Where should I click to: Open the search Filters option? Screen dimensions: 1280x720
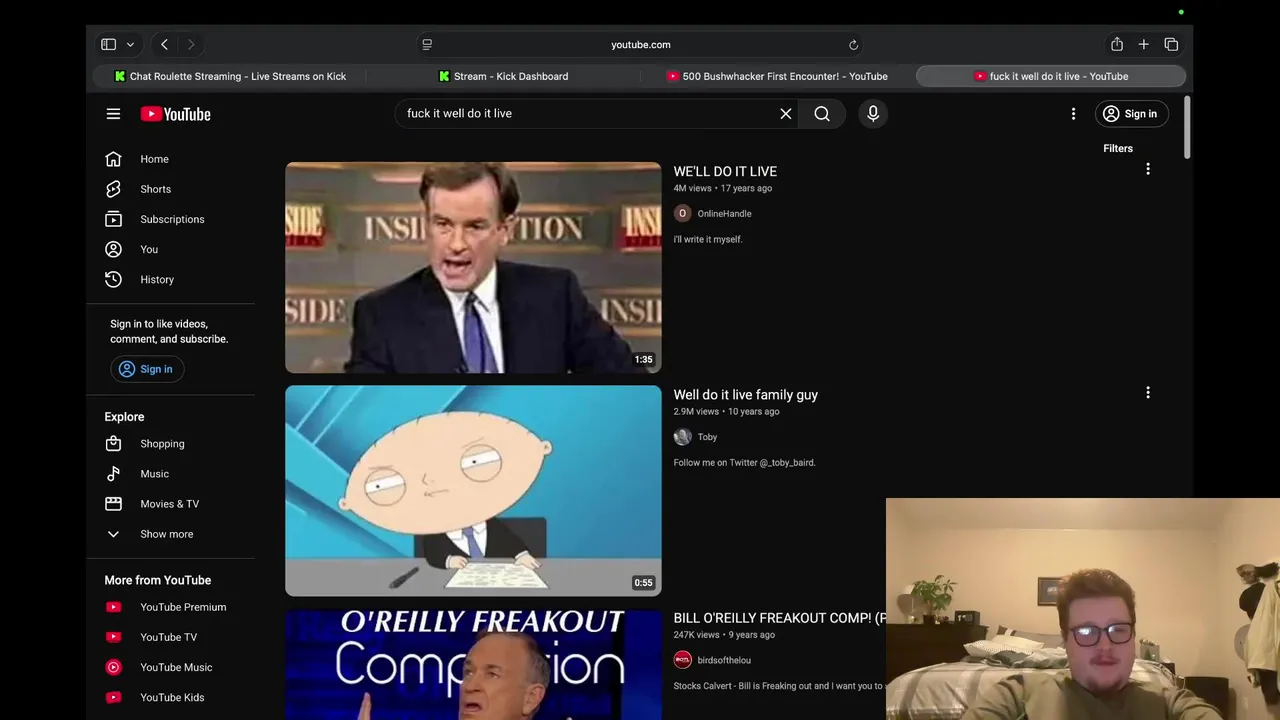coord(1118,148)
